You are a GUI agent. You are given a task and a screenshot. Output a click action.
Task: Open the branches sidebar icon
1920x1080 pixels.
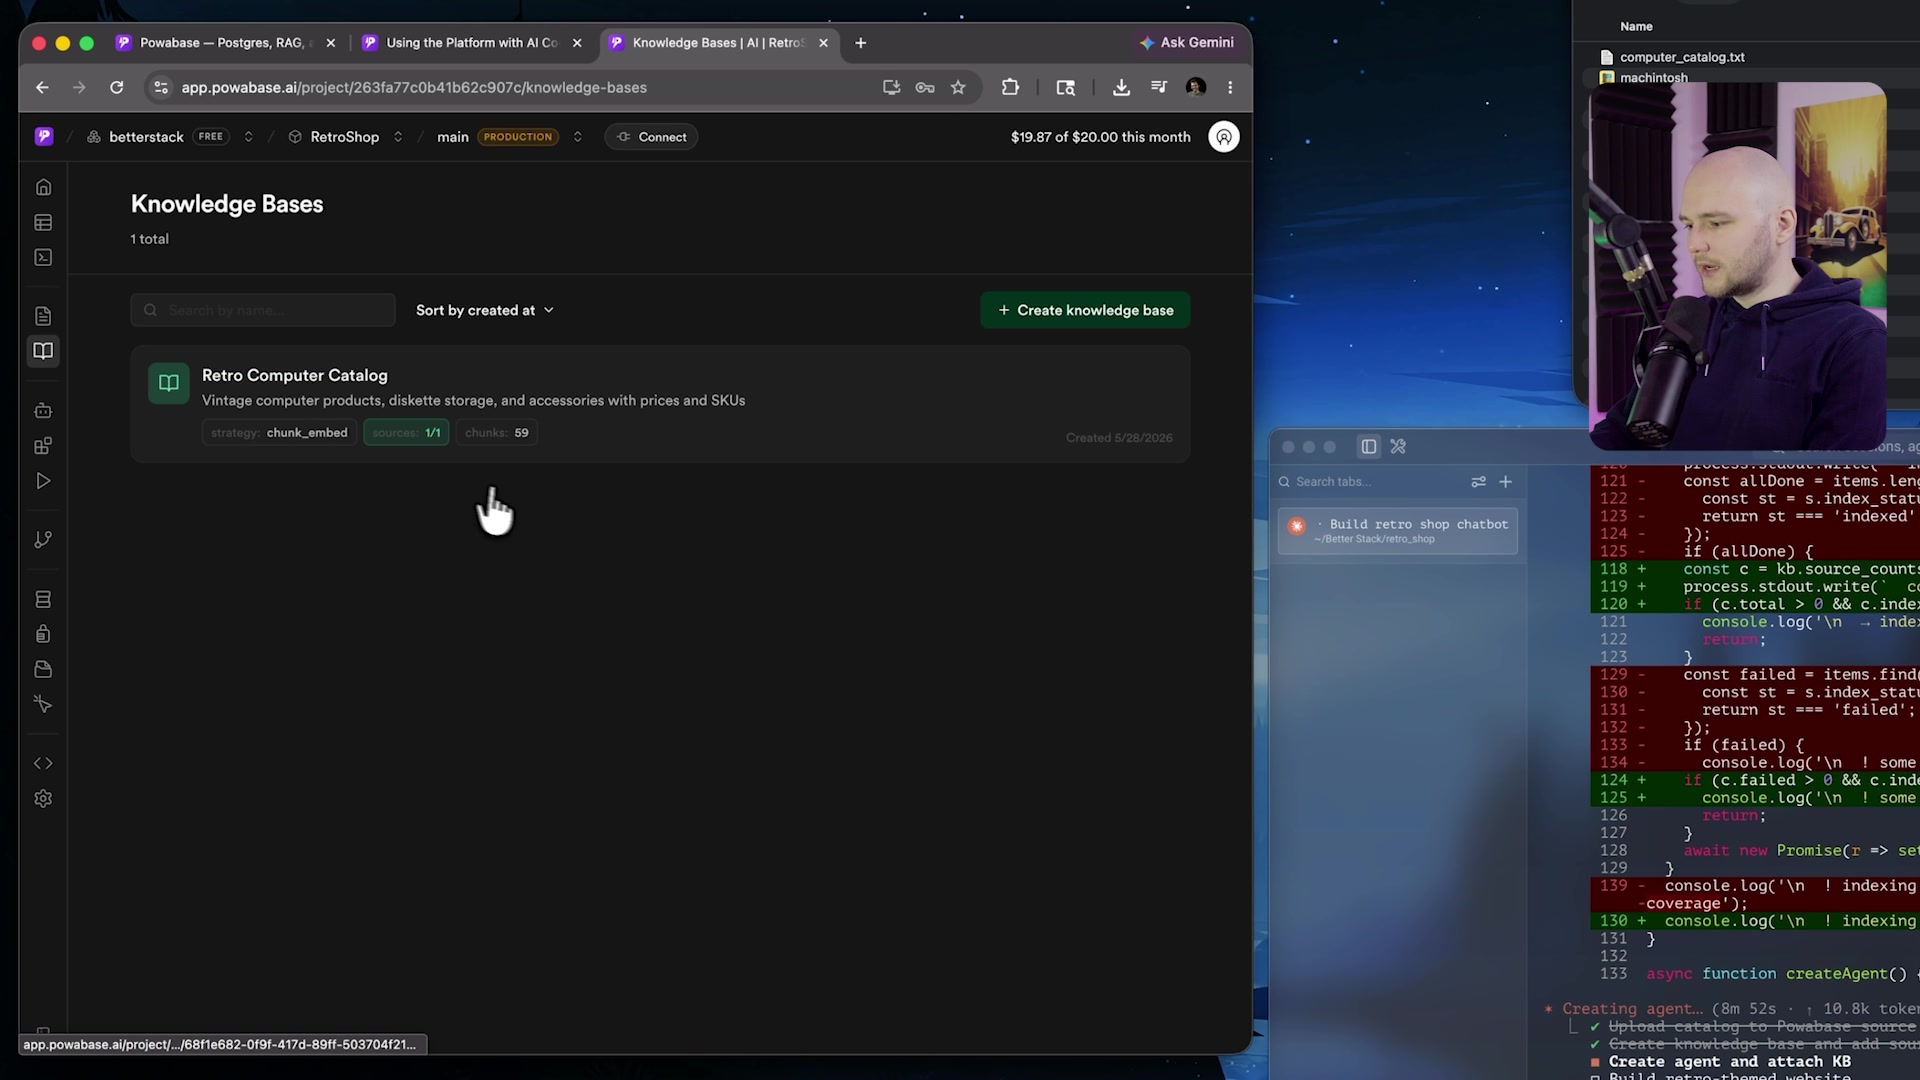click(43, 540)
